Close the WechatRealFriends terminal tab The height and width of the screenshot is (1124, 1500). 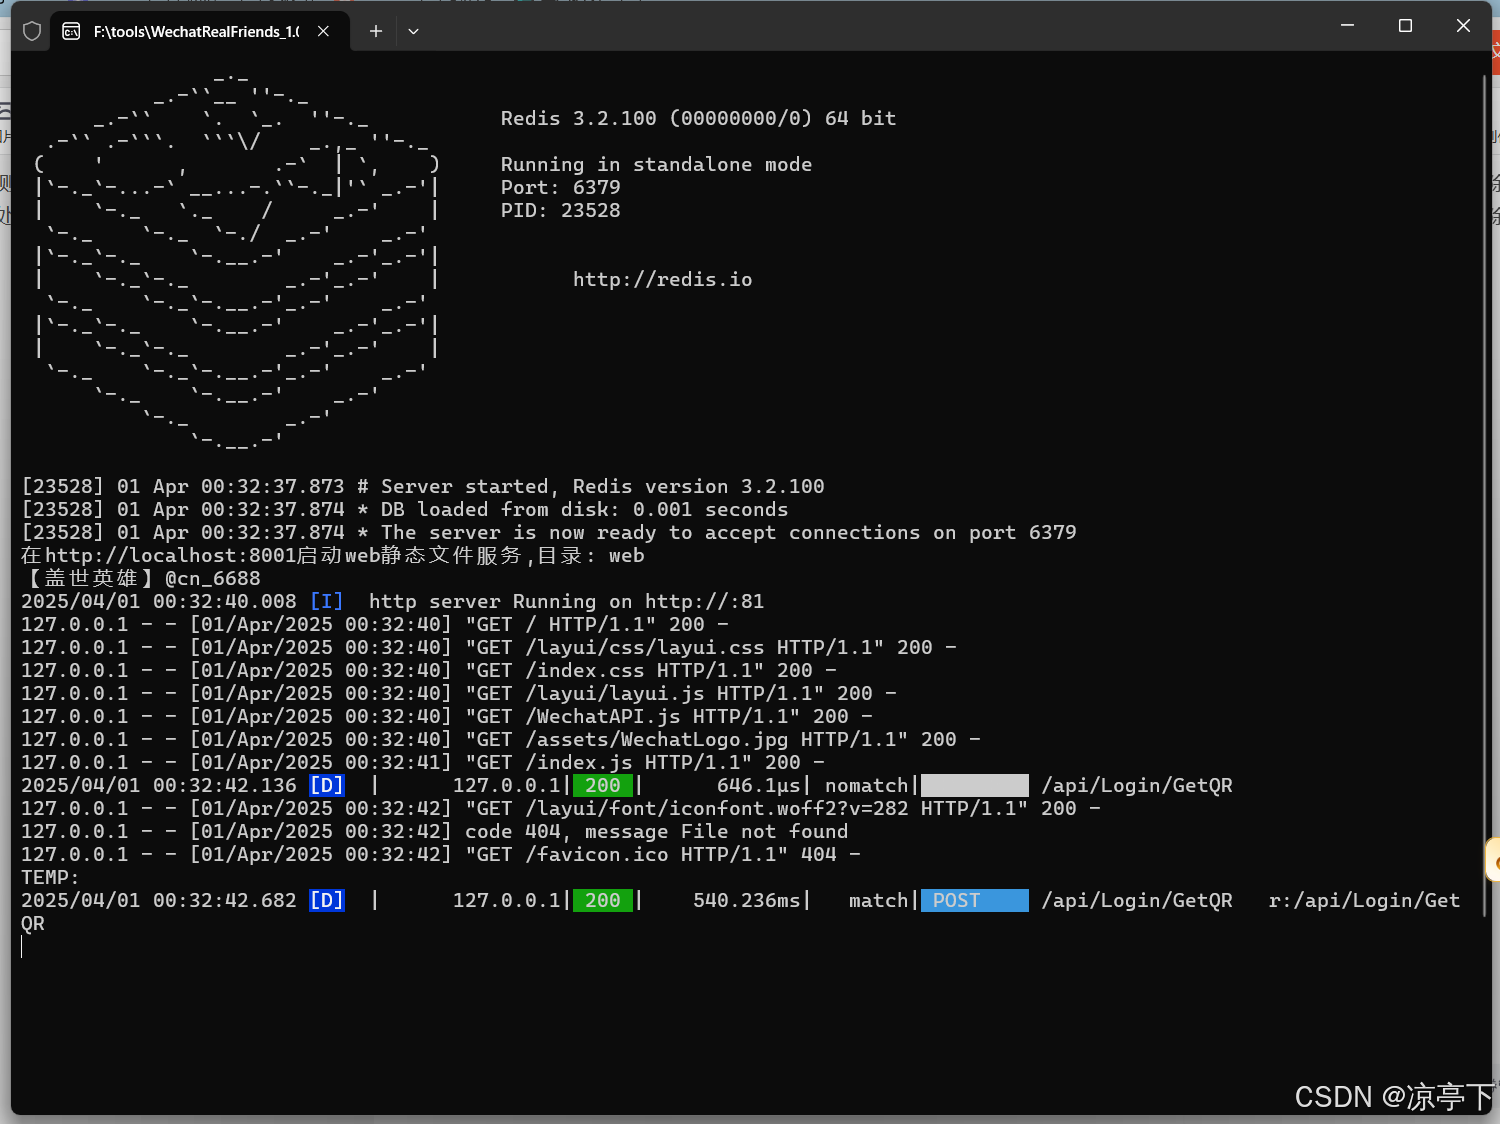pos(323,31)
